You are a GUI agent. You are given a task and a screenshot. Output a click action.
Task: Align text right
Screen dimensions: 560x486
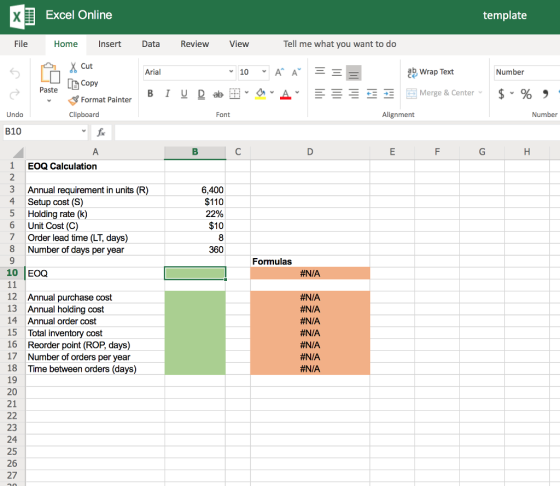(354, 94)
